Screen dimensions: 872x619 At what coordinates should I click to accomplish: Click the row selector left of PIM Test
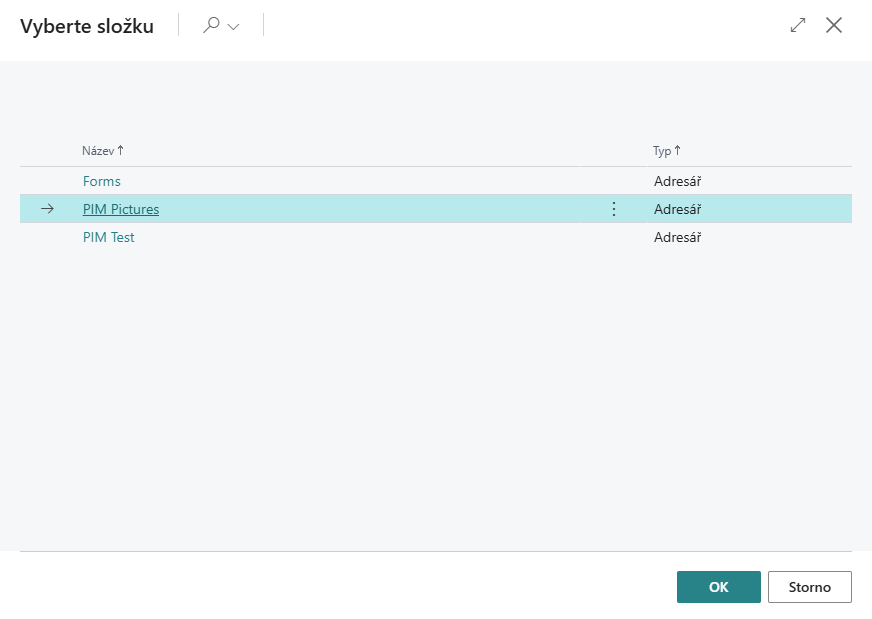(47, 237)
